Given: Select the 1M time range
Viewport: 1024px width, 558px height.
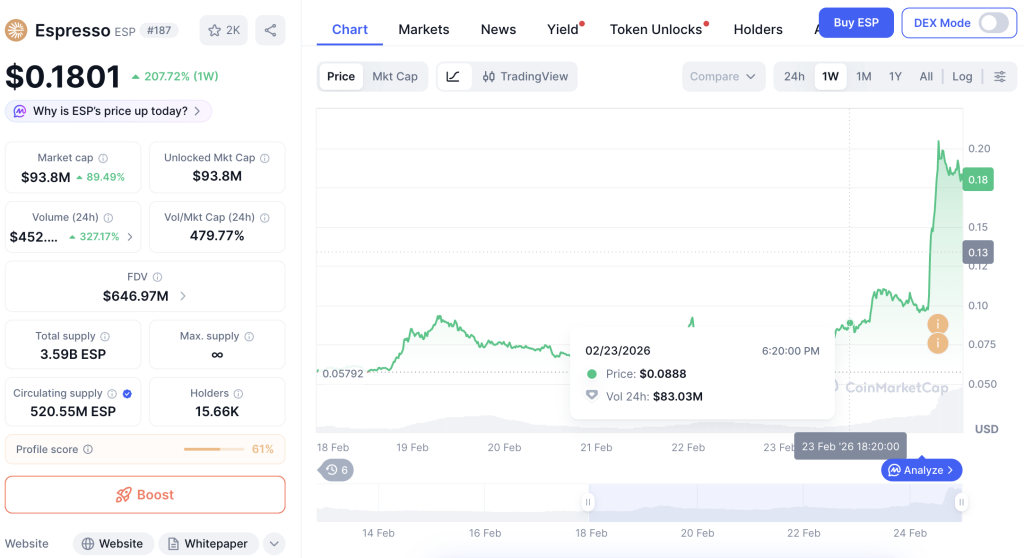Looking at the screenshot, I should 863,76.
